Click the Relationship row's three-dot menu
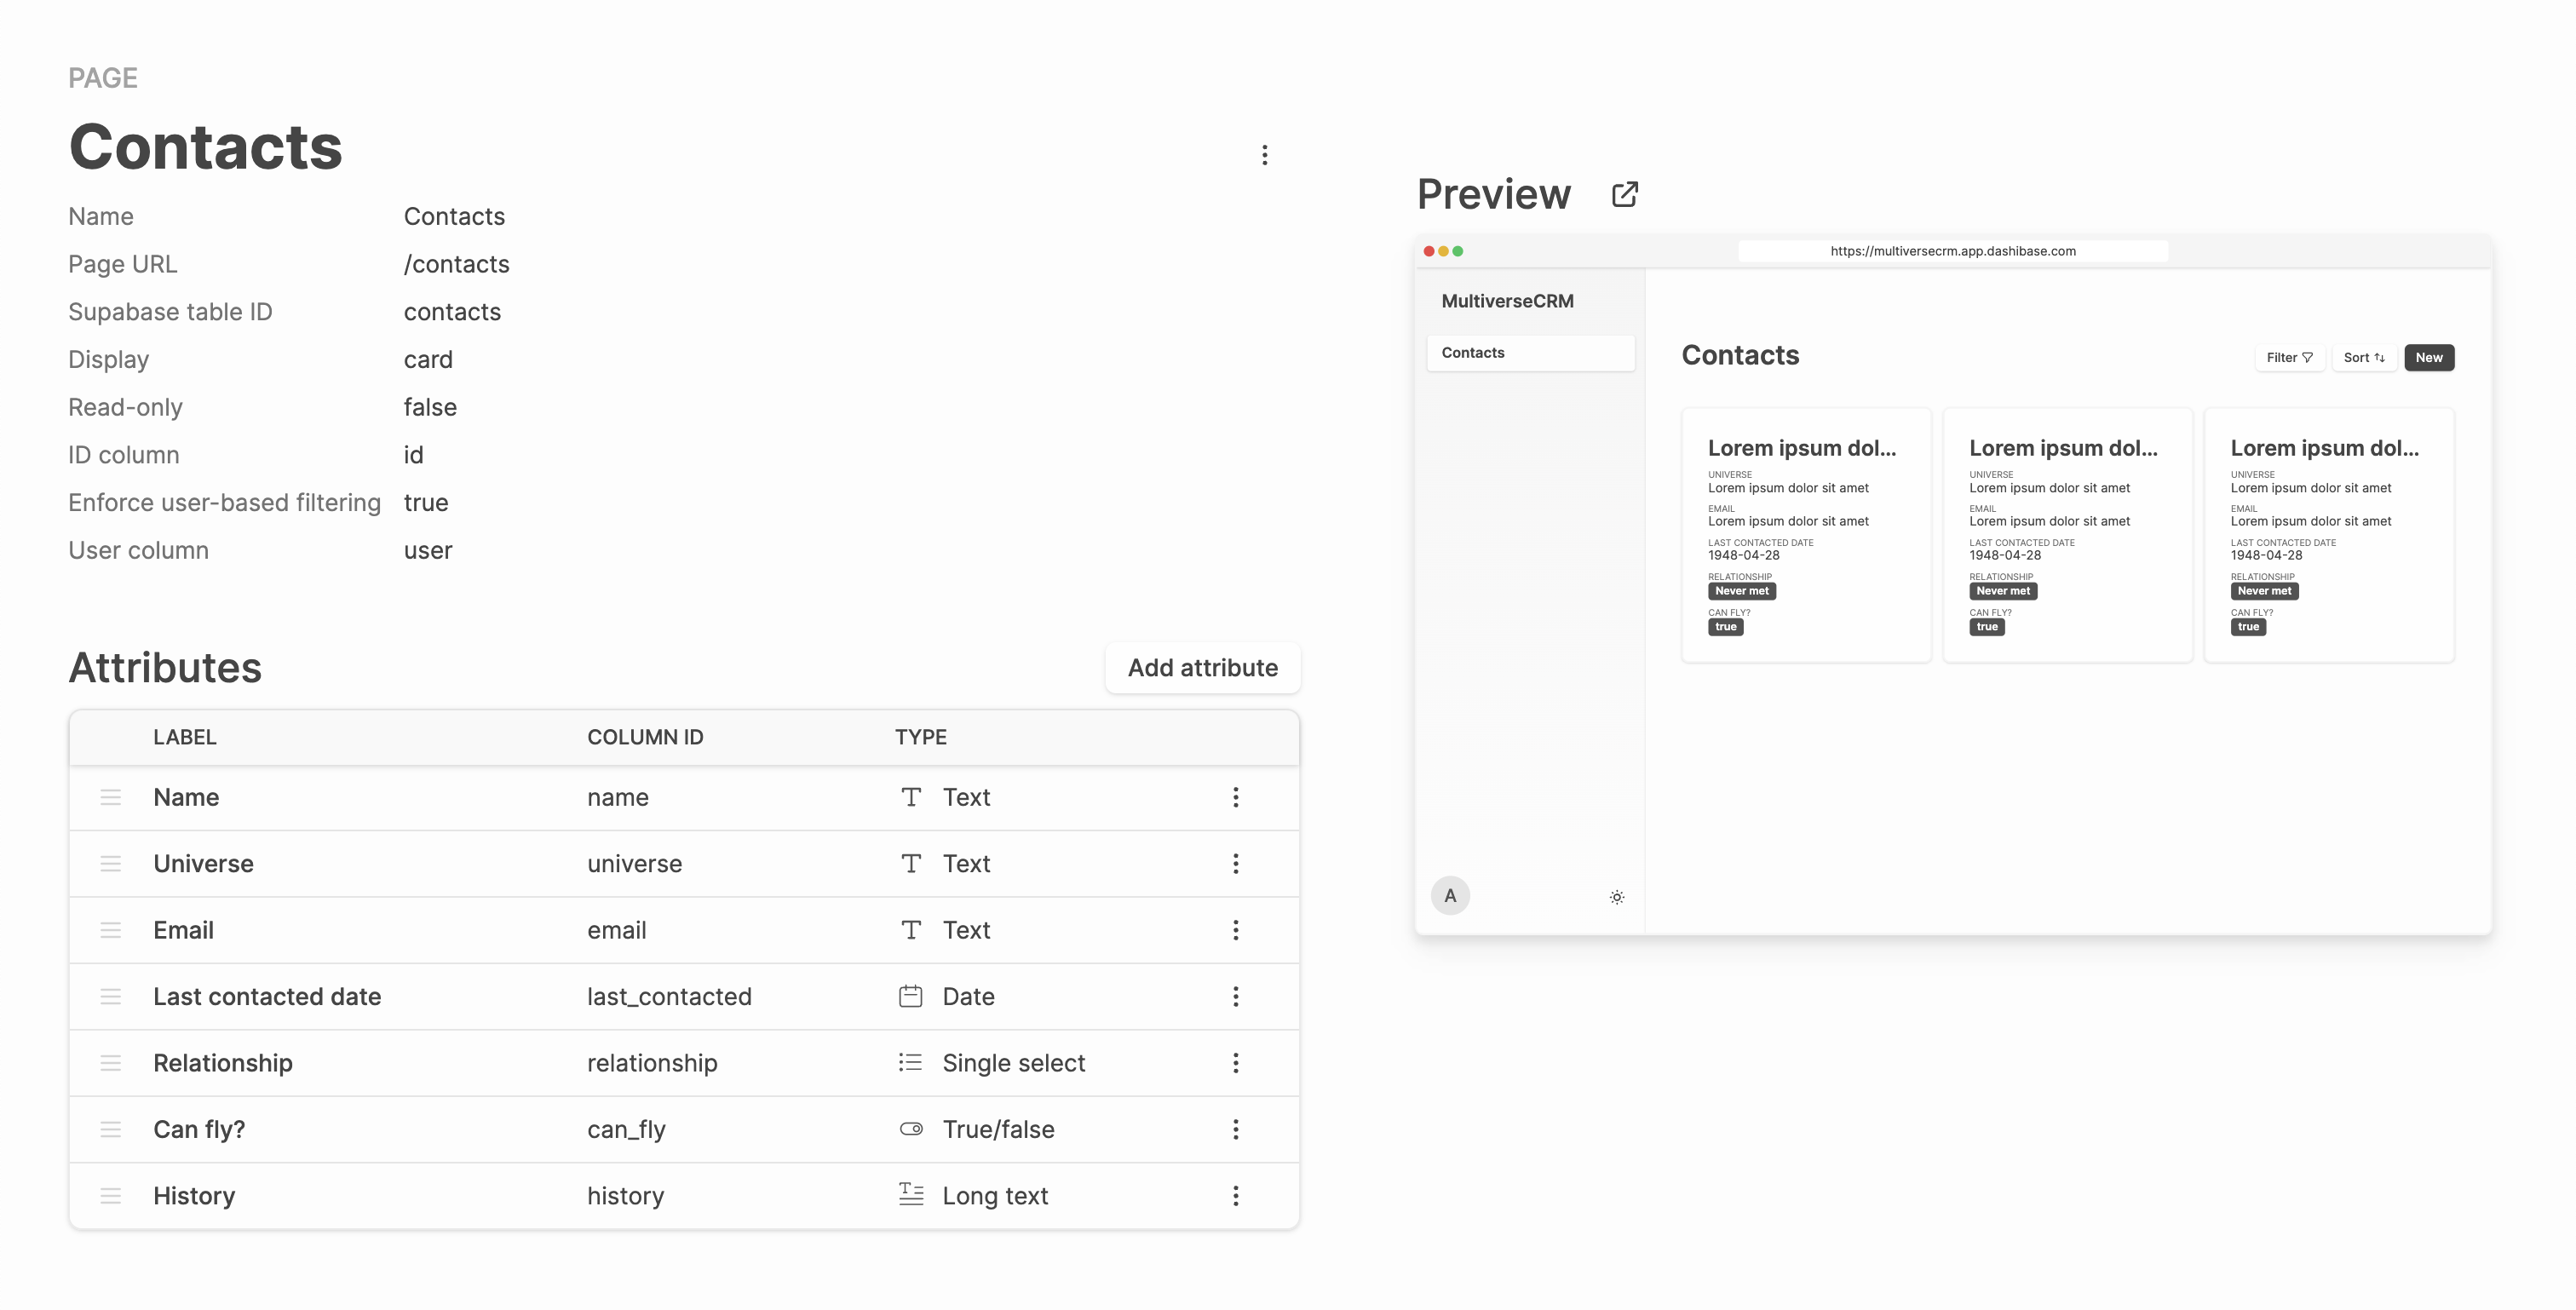The height and width of the screenshot is (1310, 2576). click(x=1236, y=1063)
